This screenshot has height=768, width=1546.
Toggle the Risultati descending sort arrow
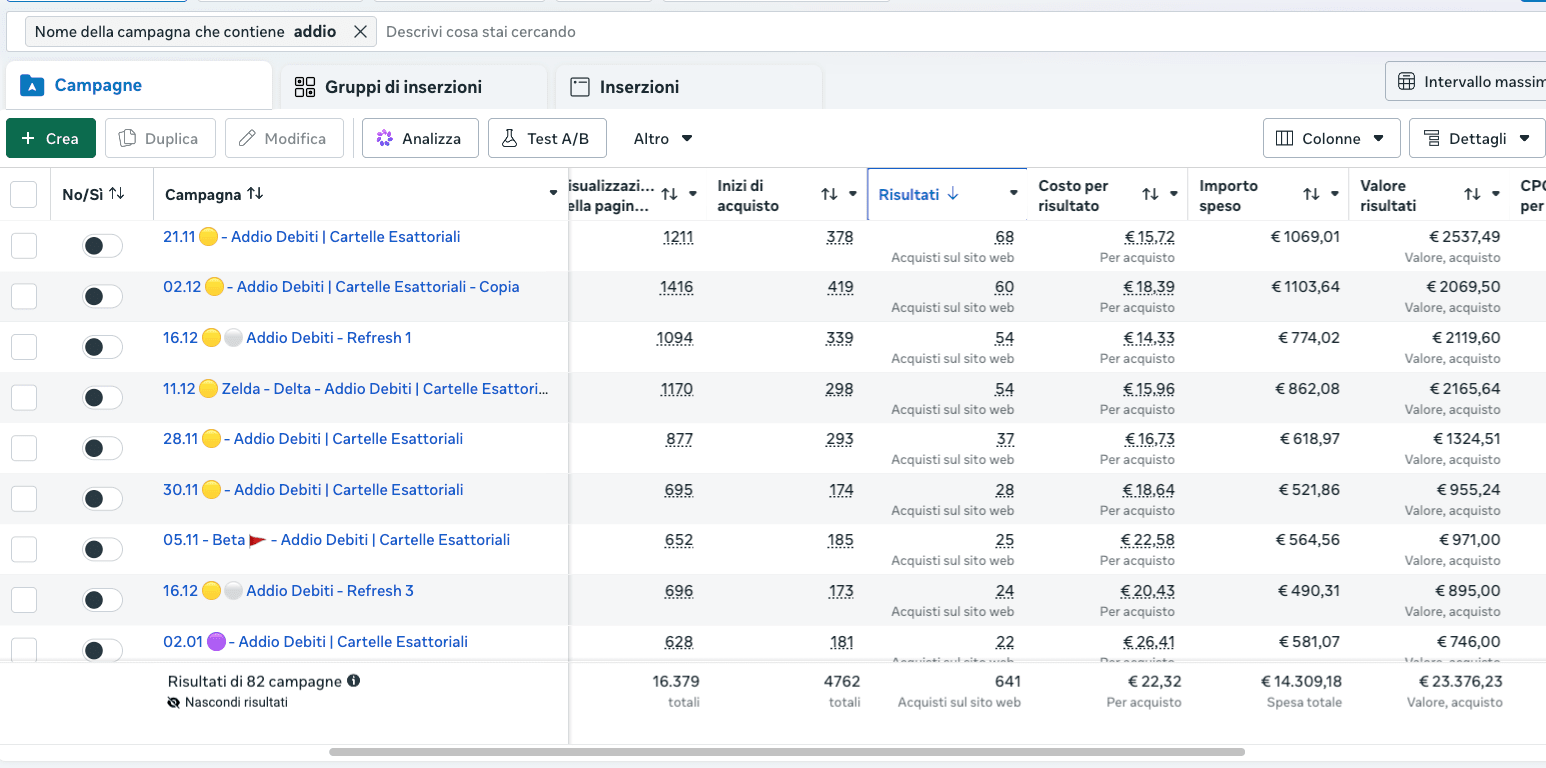point(952,194)
